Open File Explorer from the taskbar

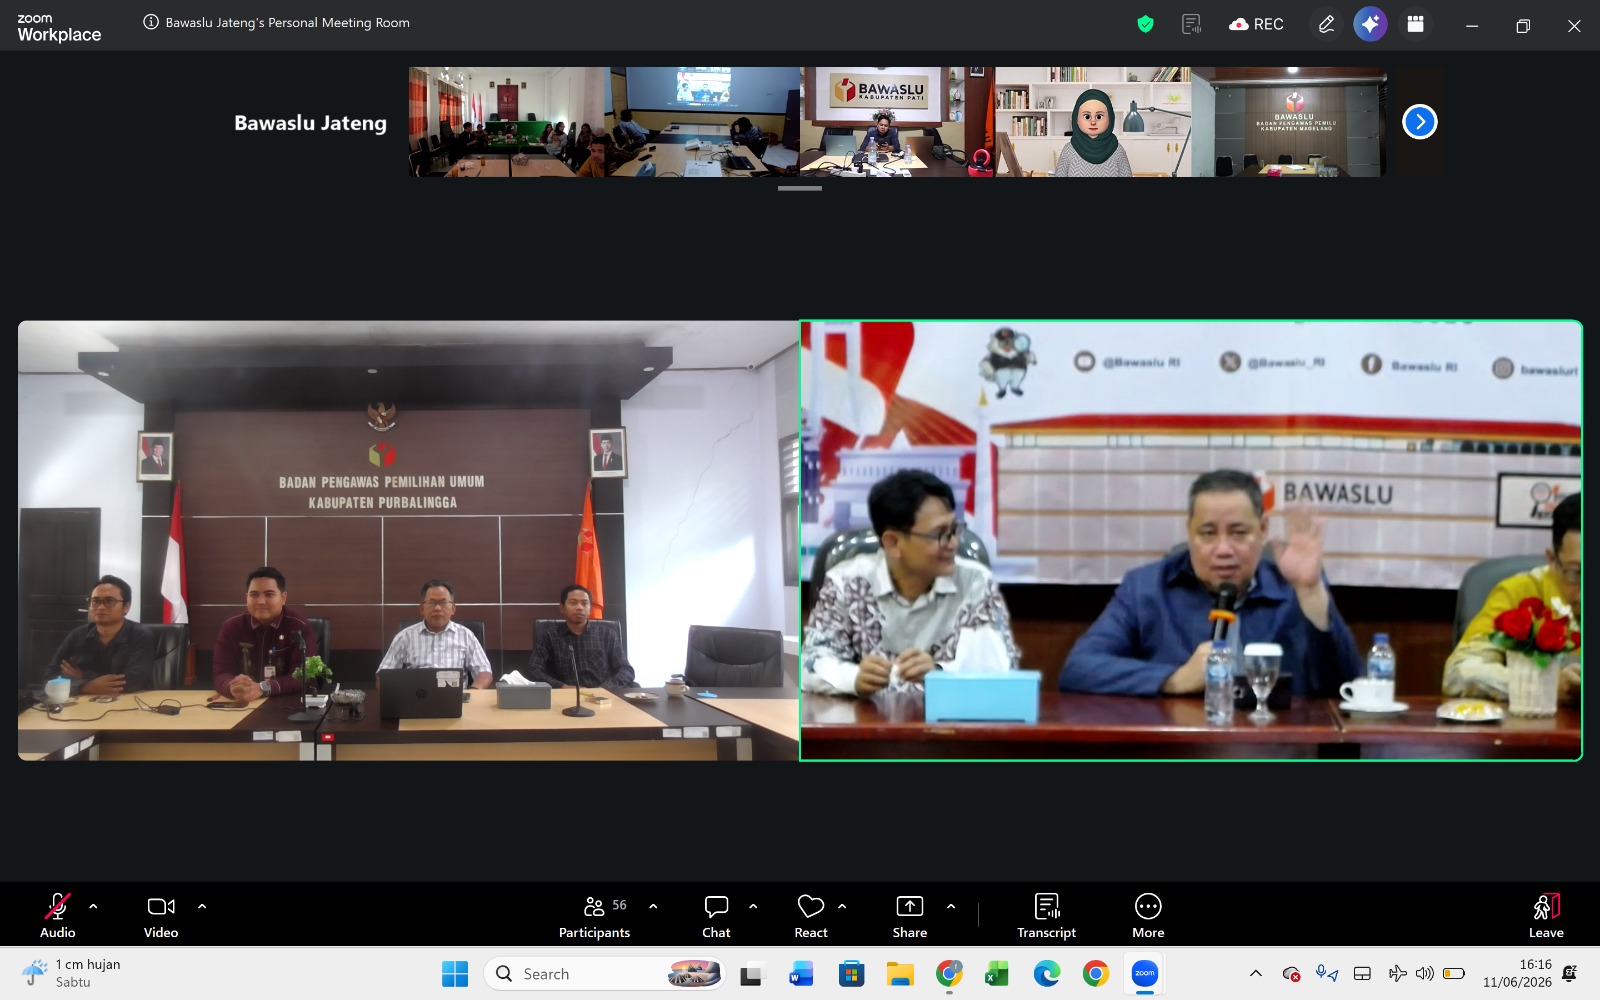click(x=900, y=973)
